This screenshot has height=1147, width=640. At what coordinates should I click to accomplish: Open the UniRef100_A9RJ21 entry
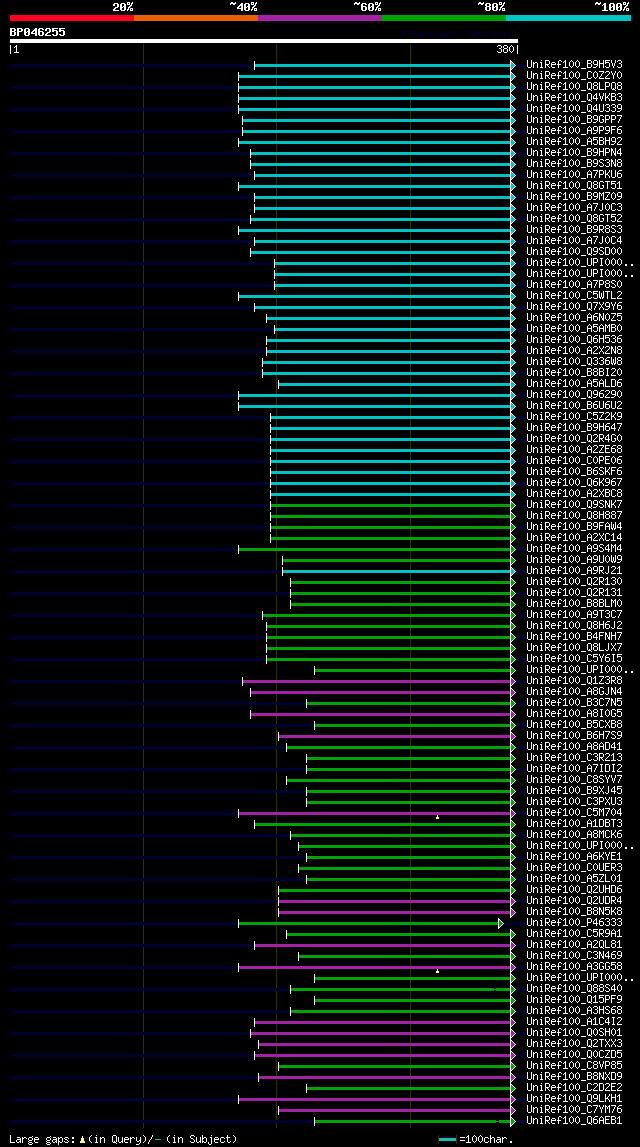574,571
